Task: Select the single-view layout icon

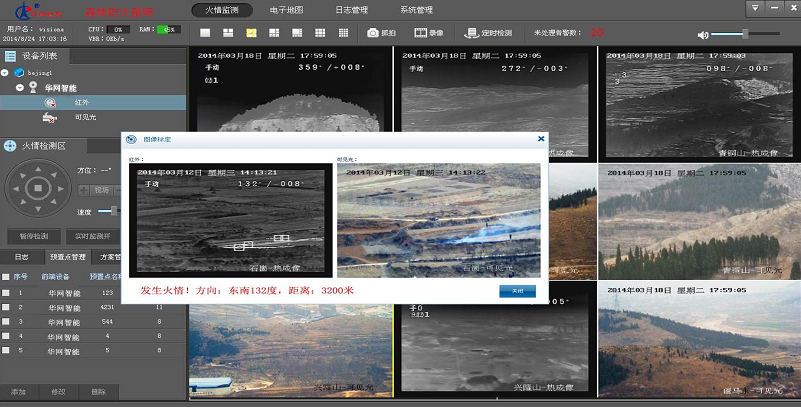Action: click(205, 33)
